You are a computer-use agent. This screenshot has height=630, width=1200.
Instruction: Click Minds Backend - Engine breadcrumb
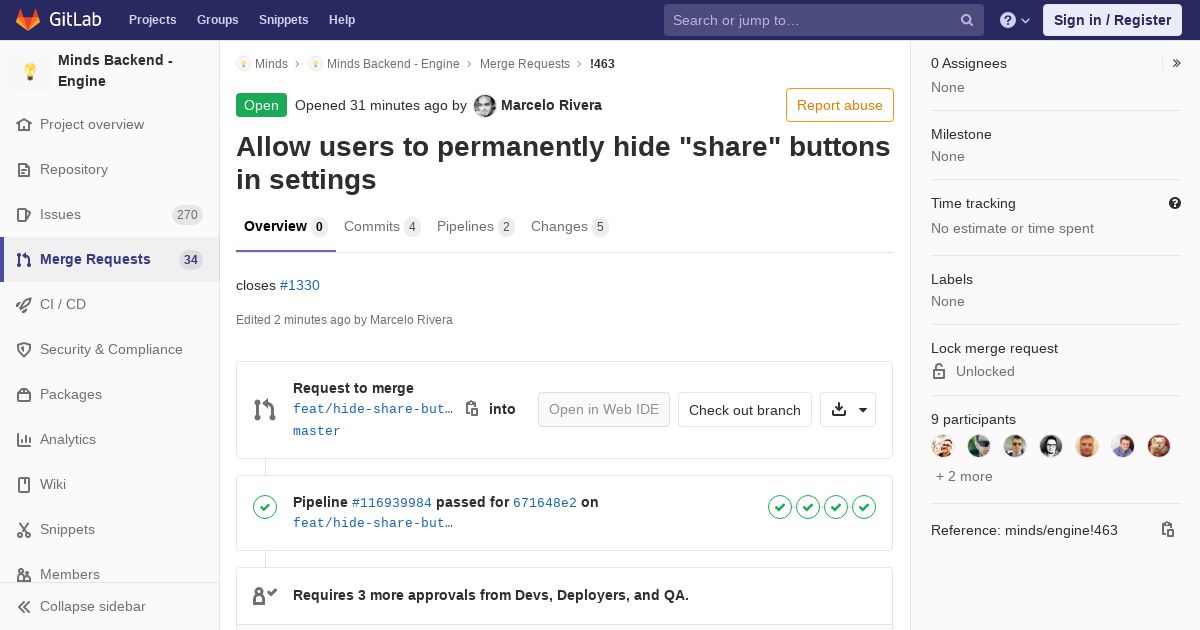click(x=393, y=64)
